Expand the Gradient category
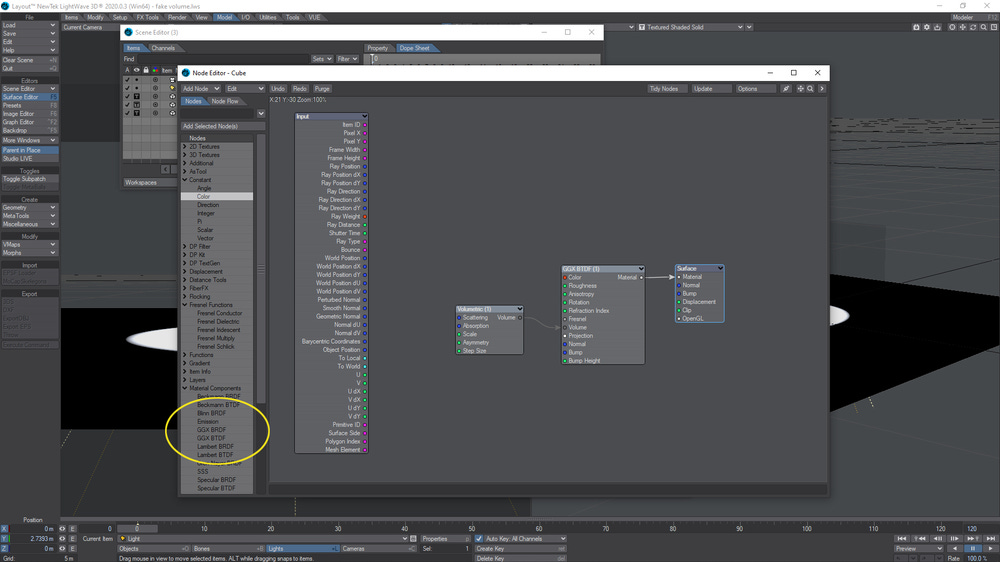The width and height of the screenshot is (1000, 562). pos(185,363)
